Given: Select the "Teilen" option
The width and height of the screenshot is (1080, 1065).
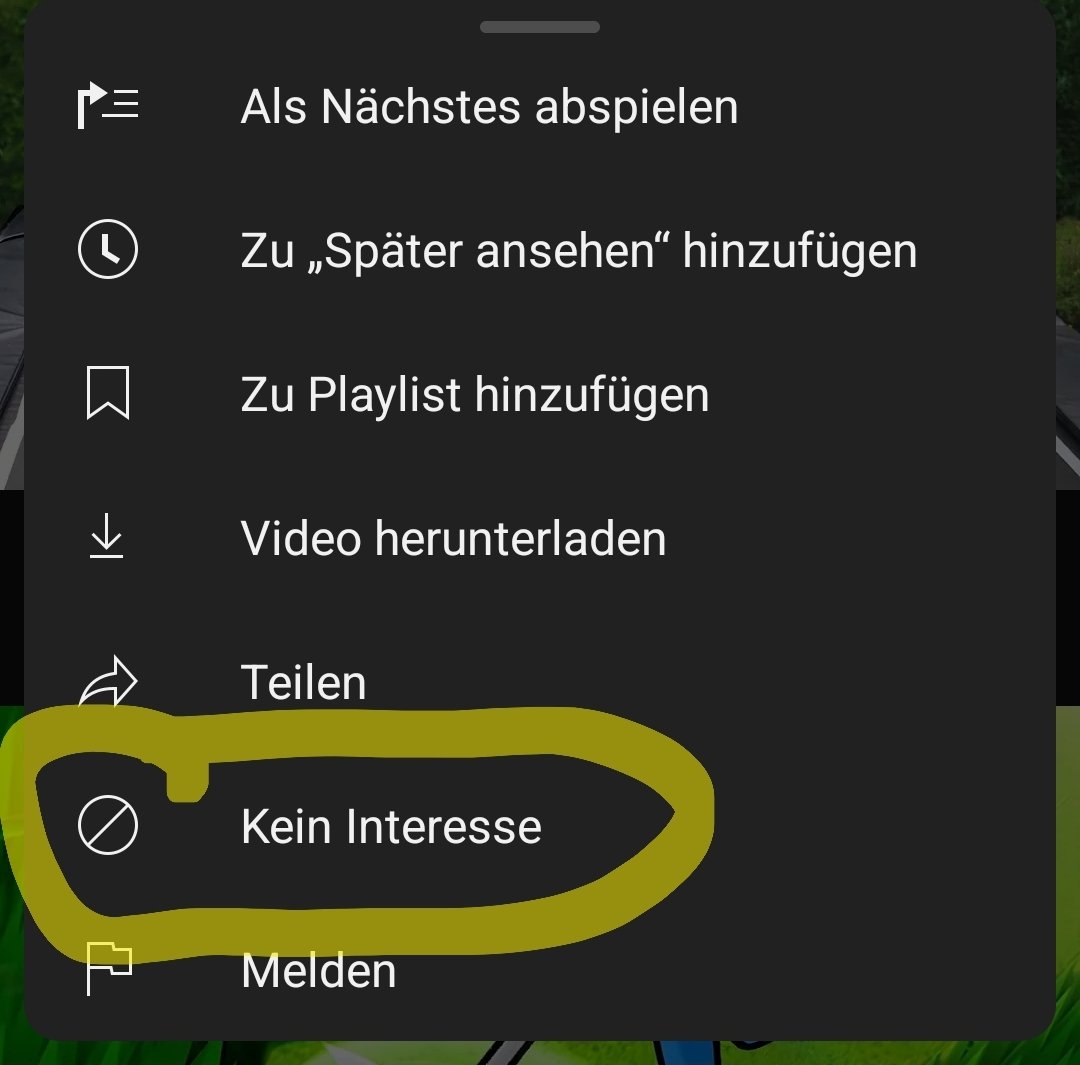Looking at the screenshot, I should [x=303, y=682].
